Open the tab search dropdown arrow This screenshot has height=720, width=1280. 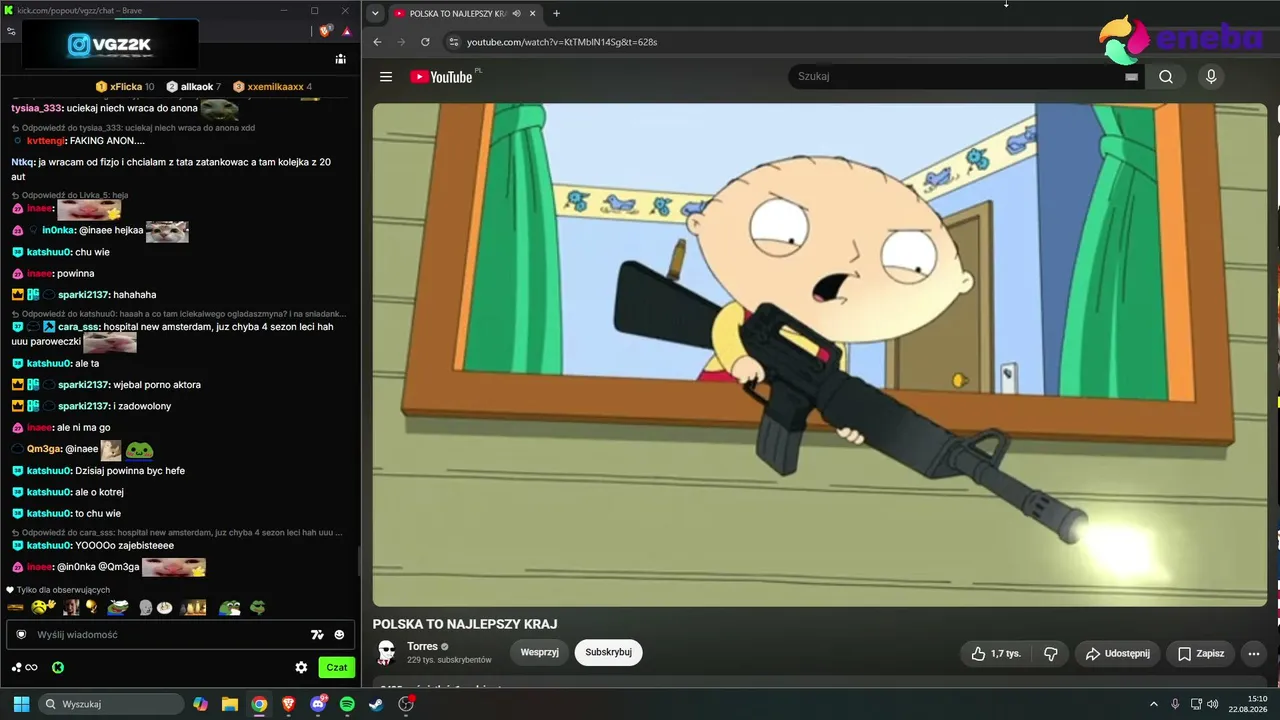375,14
